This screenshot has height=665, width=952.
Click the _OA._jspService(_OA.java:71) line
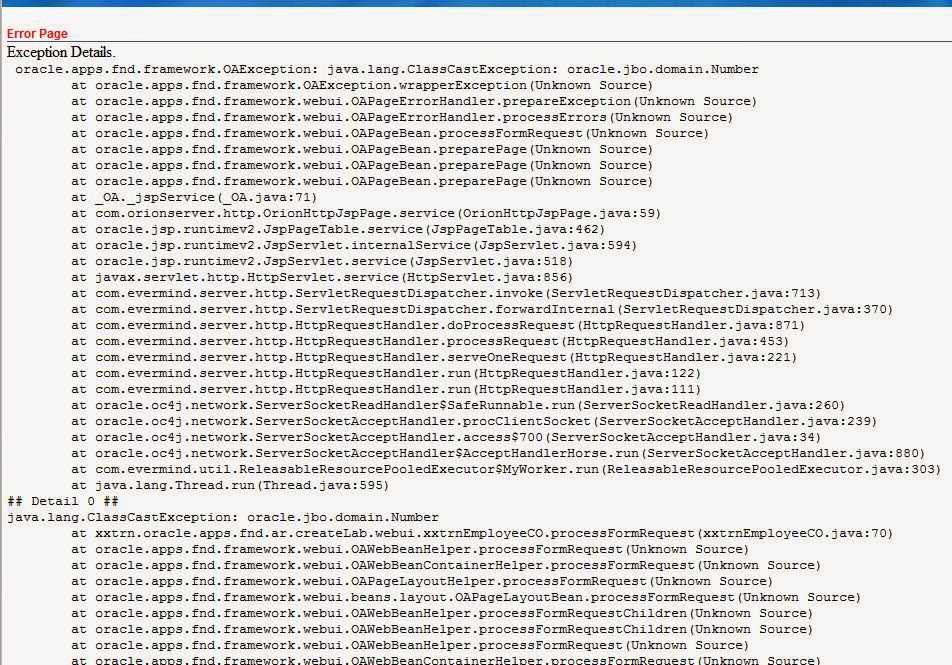[x=170, y=197]
